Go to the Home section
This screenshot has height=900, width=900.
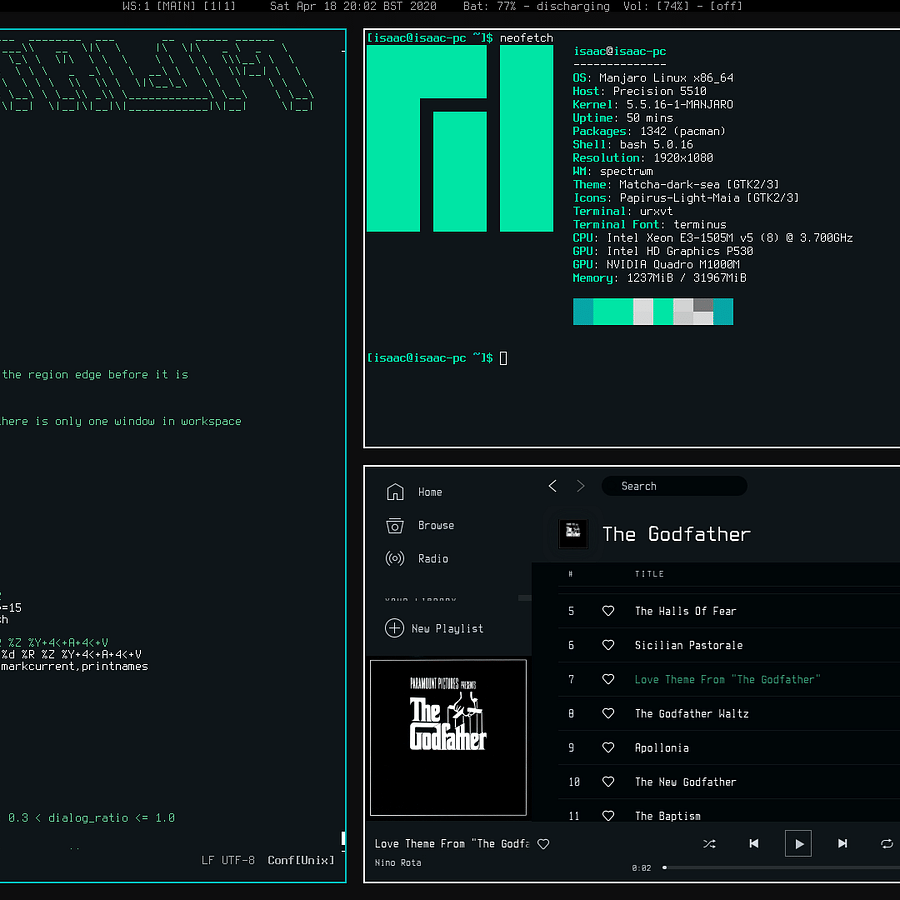395,492
